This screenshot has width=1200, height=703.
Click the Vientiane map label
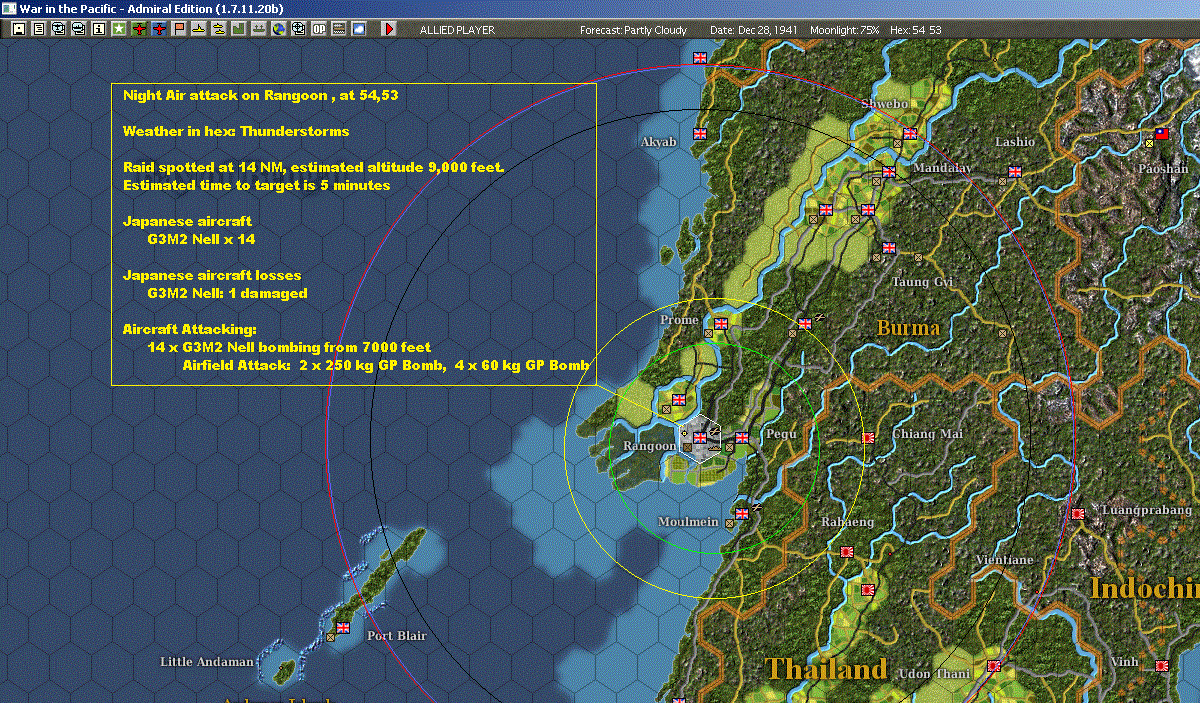coord(1003,560)
